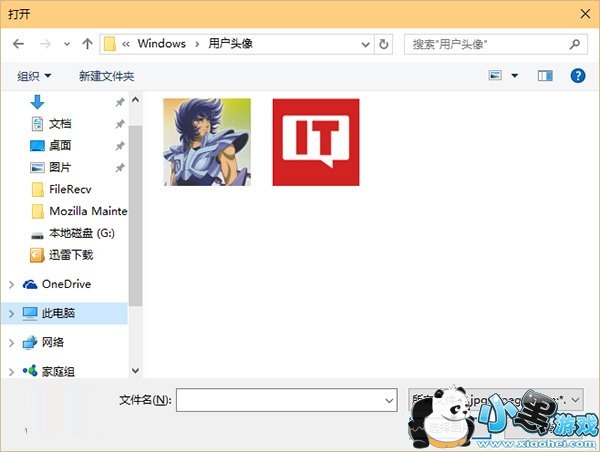Viewport: 600px width, 452px height.
Task: Click the 文件名 text input field
Action: (280, 400)
